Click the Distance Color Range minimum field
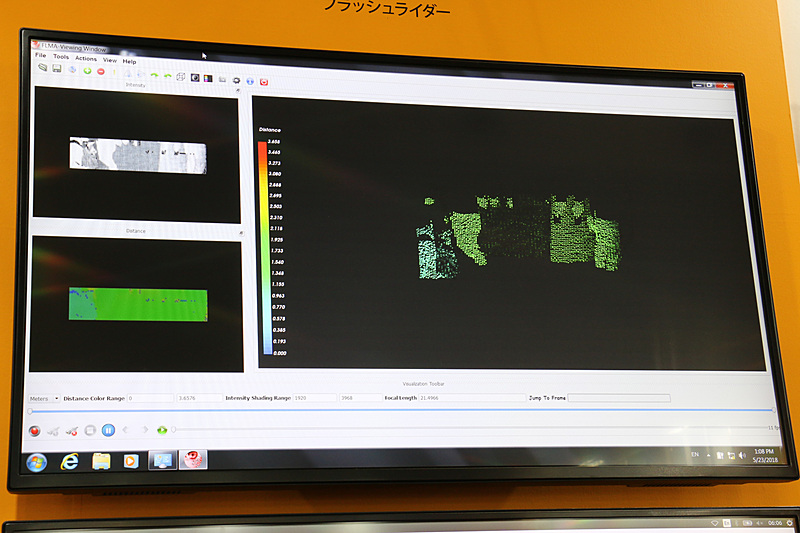This screenshot has height=533, width=800. click(151, 398)
